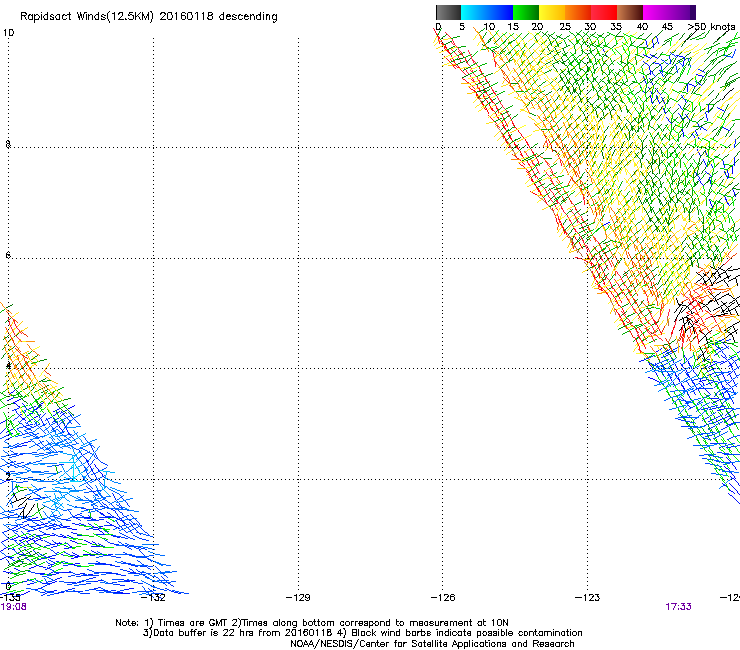Click the gray 0-5 knots legend segment
Image resolution: width=740 pixels, height=650 pixels.
click(448, 12)
